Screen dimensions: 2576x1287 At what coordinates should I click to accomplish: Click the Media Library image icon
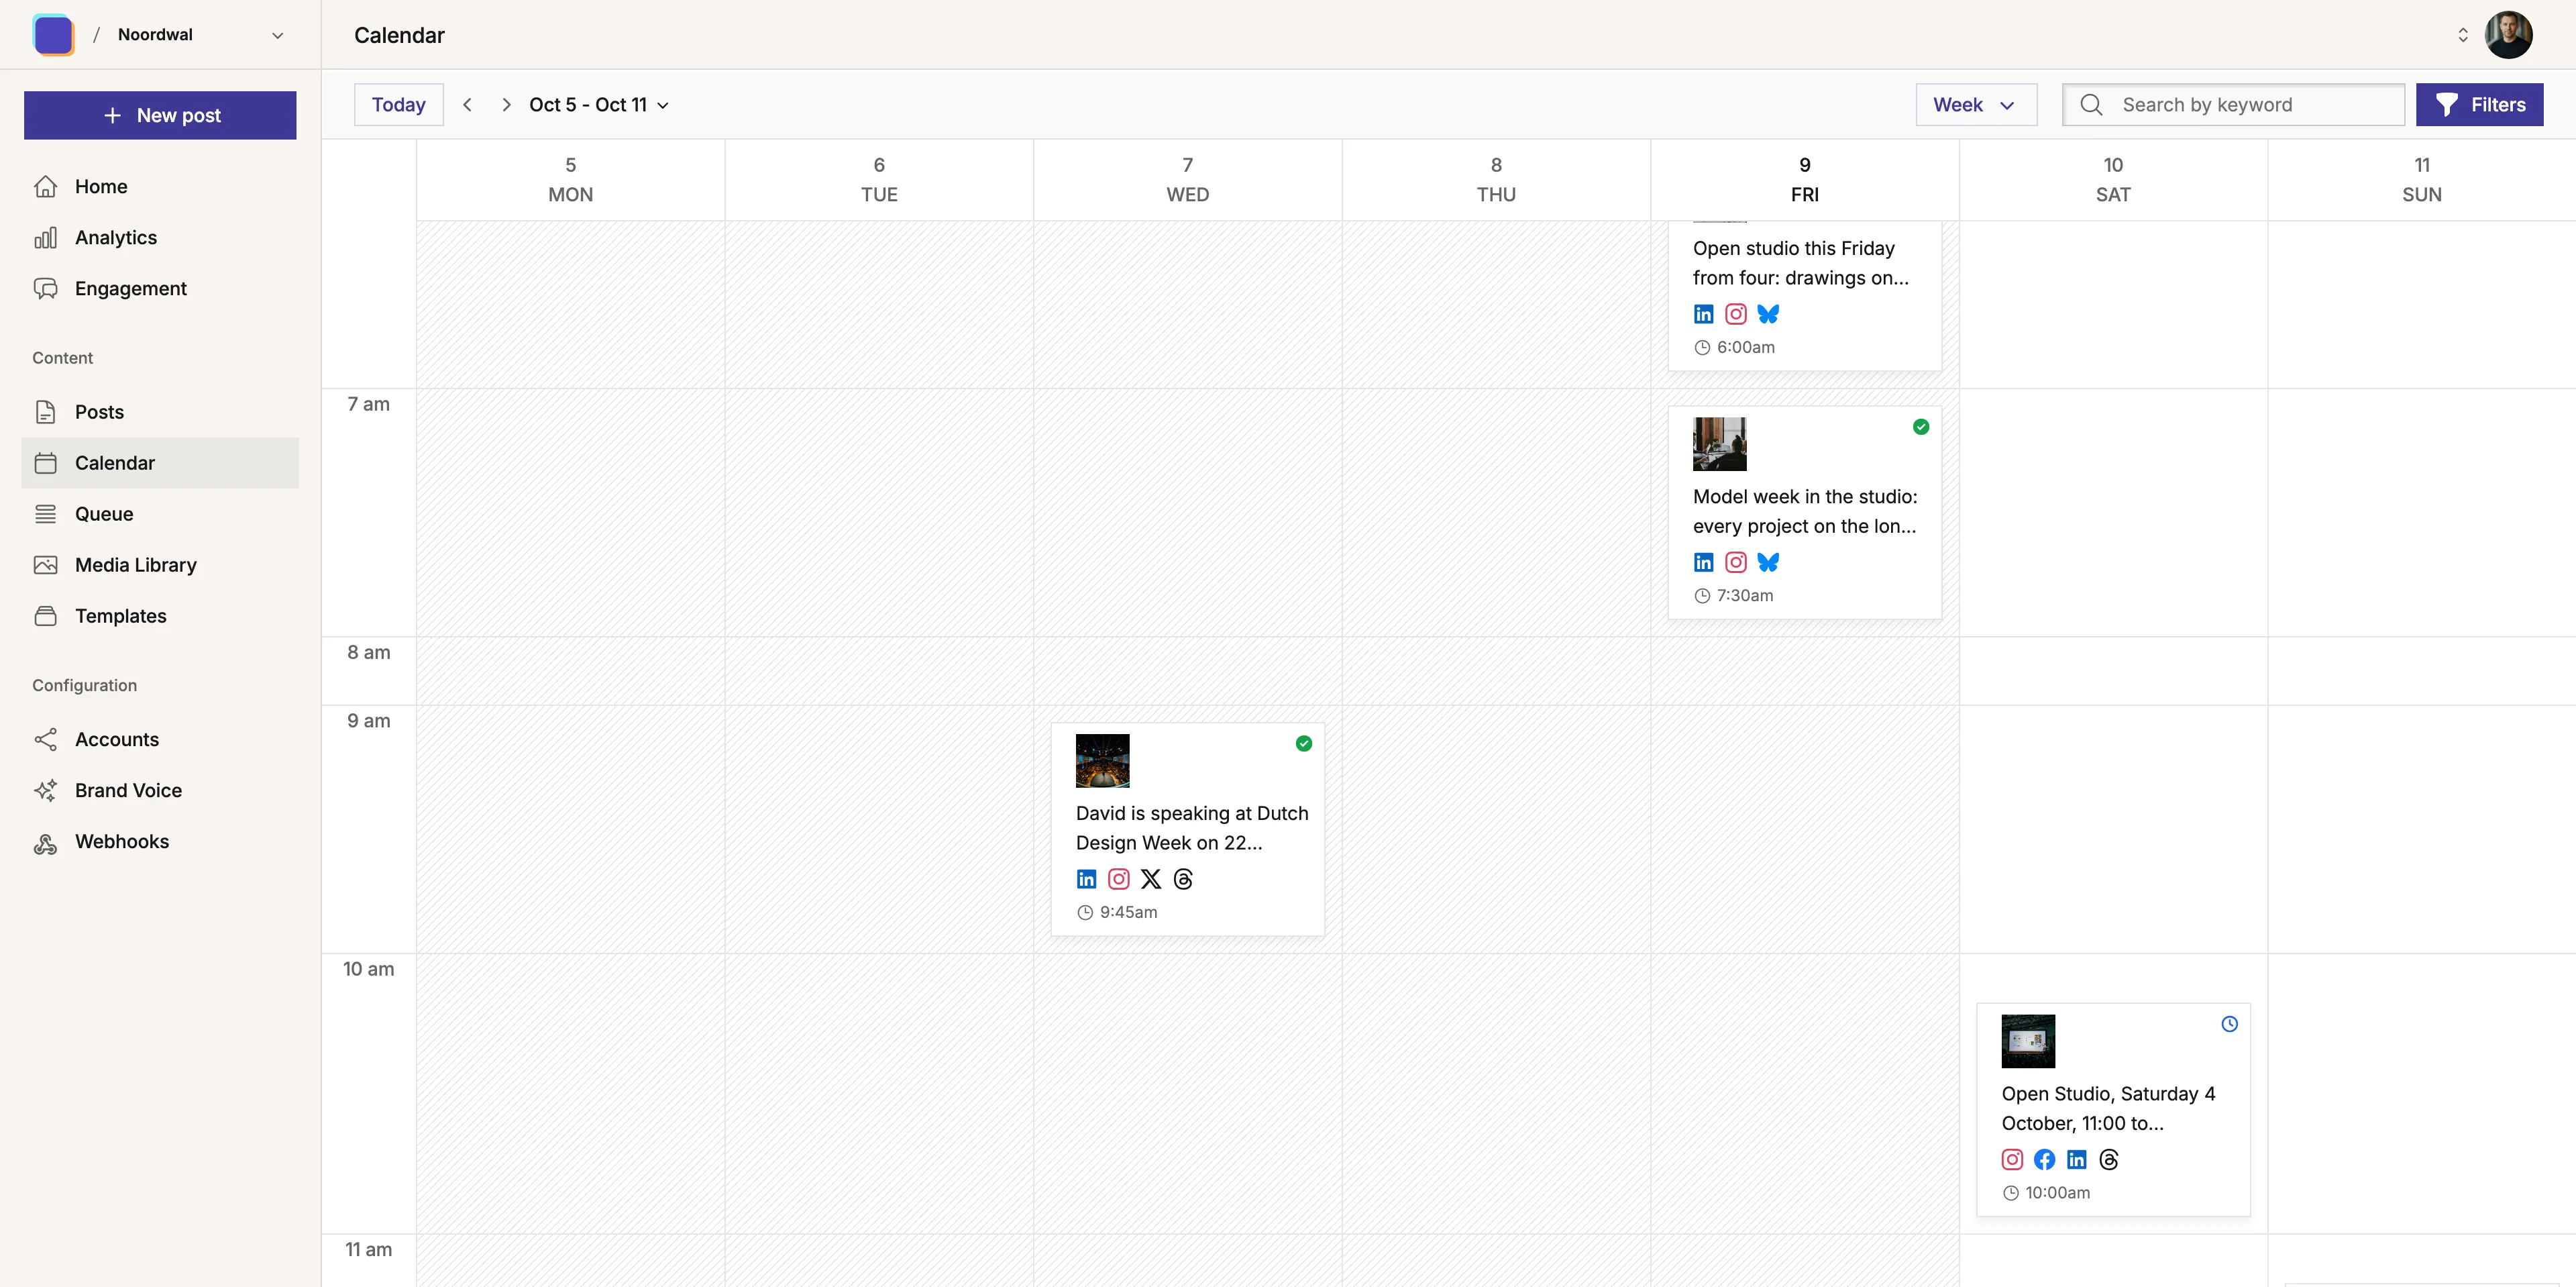click(x=46, y=564)
